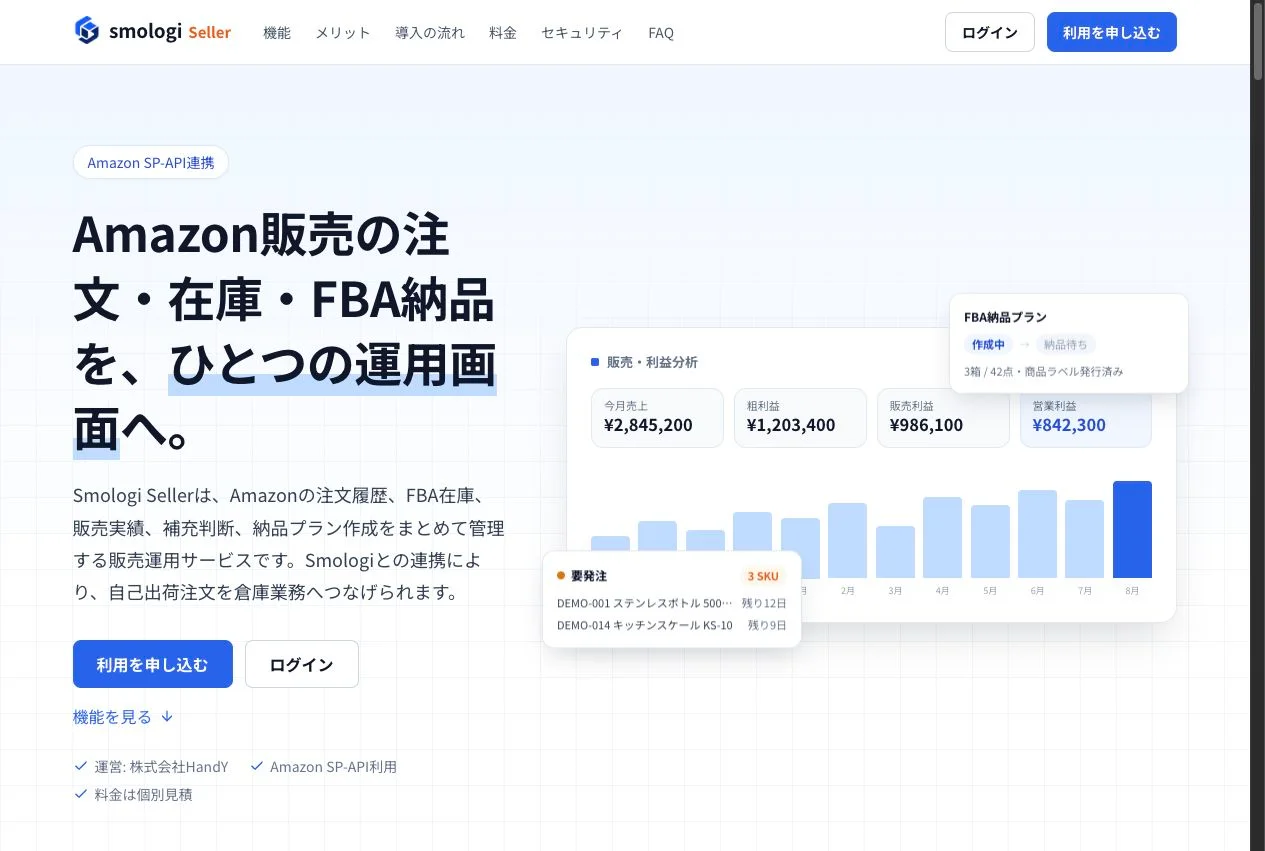Follow the 機能を見る link
The height and width of the screenshot is (851, 1265).
click(x=123, y=716)
